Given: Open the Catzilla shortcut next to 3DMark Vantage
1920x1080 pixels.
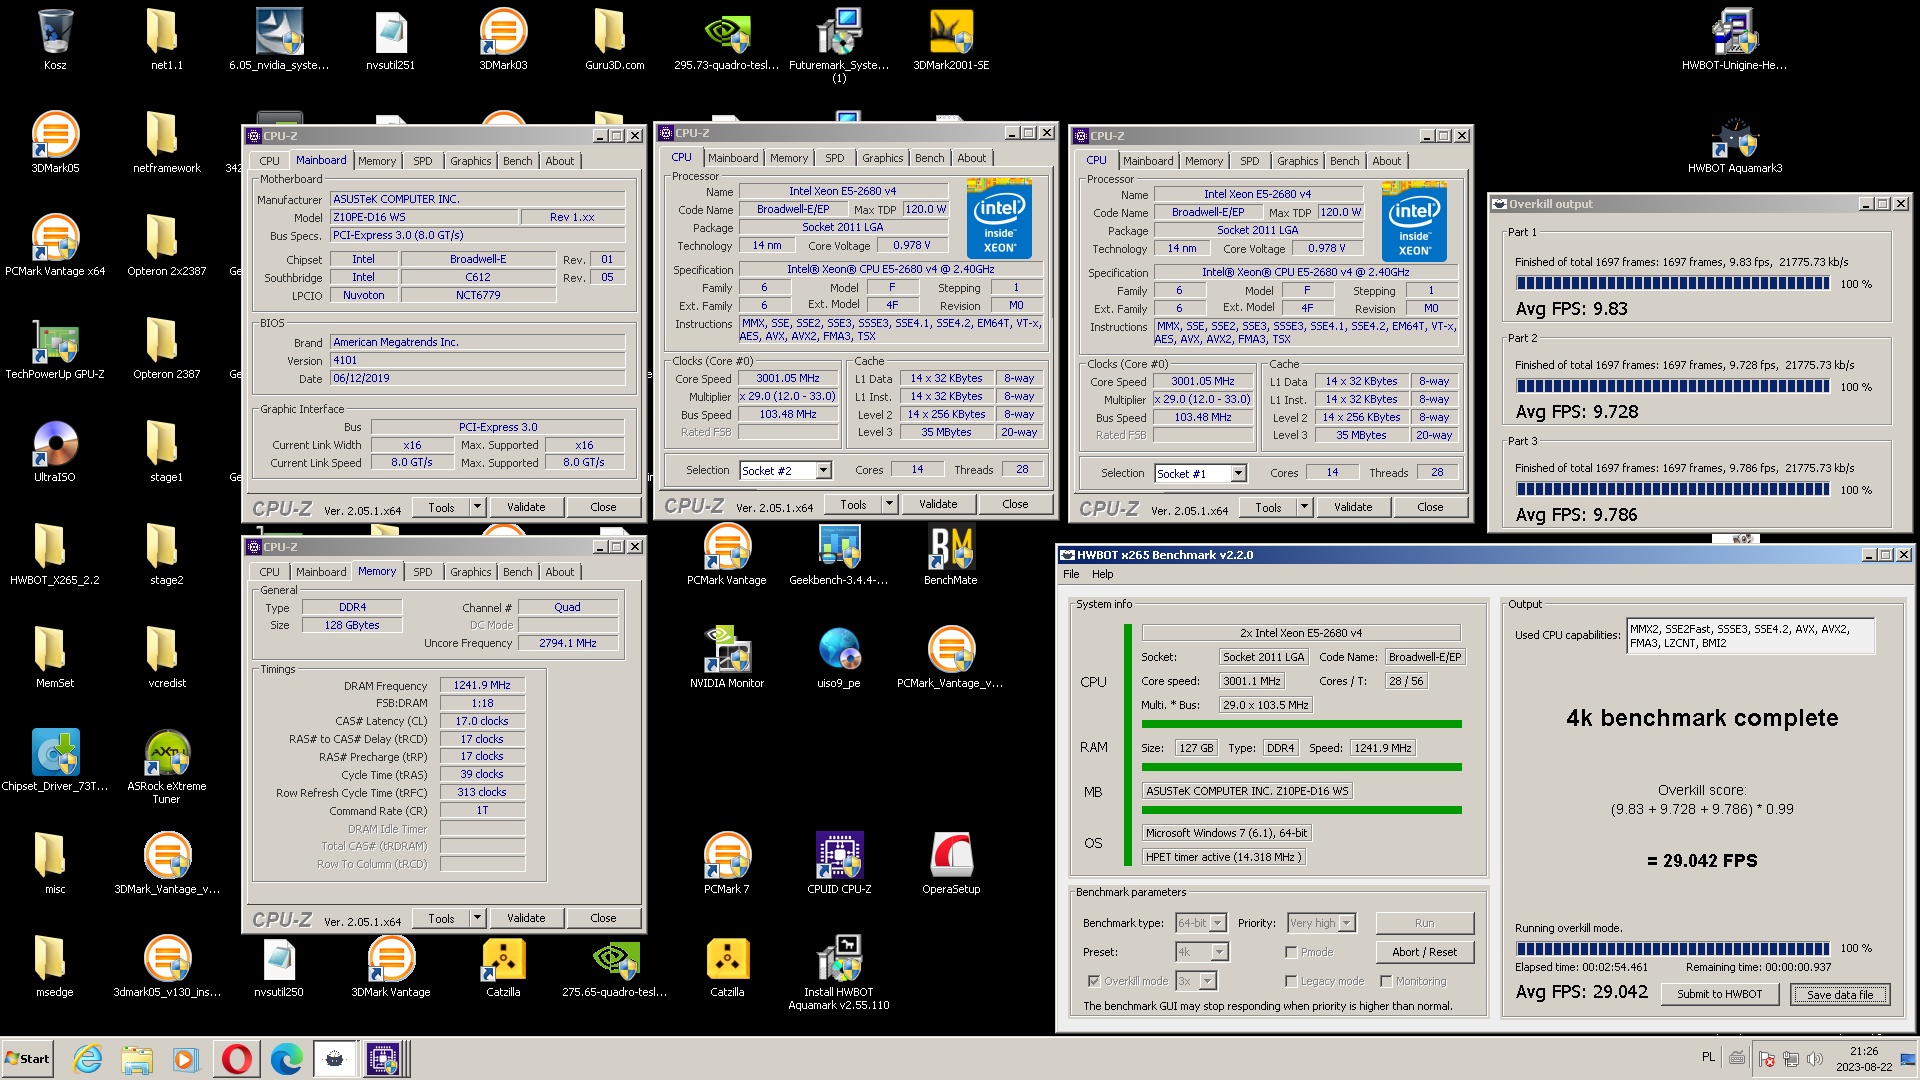Looking at the screenshot, I should (x=503, y=965).
